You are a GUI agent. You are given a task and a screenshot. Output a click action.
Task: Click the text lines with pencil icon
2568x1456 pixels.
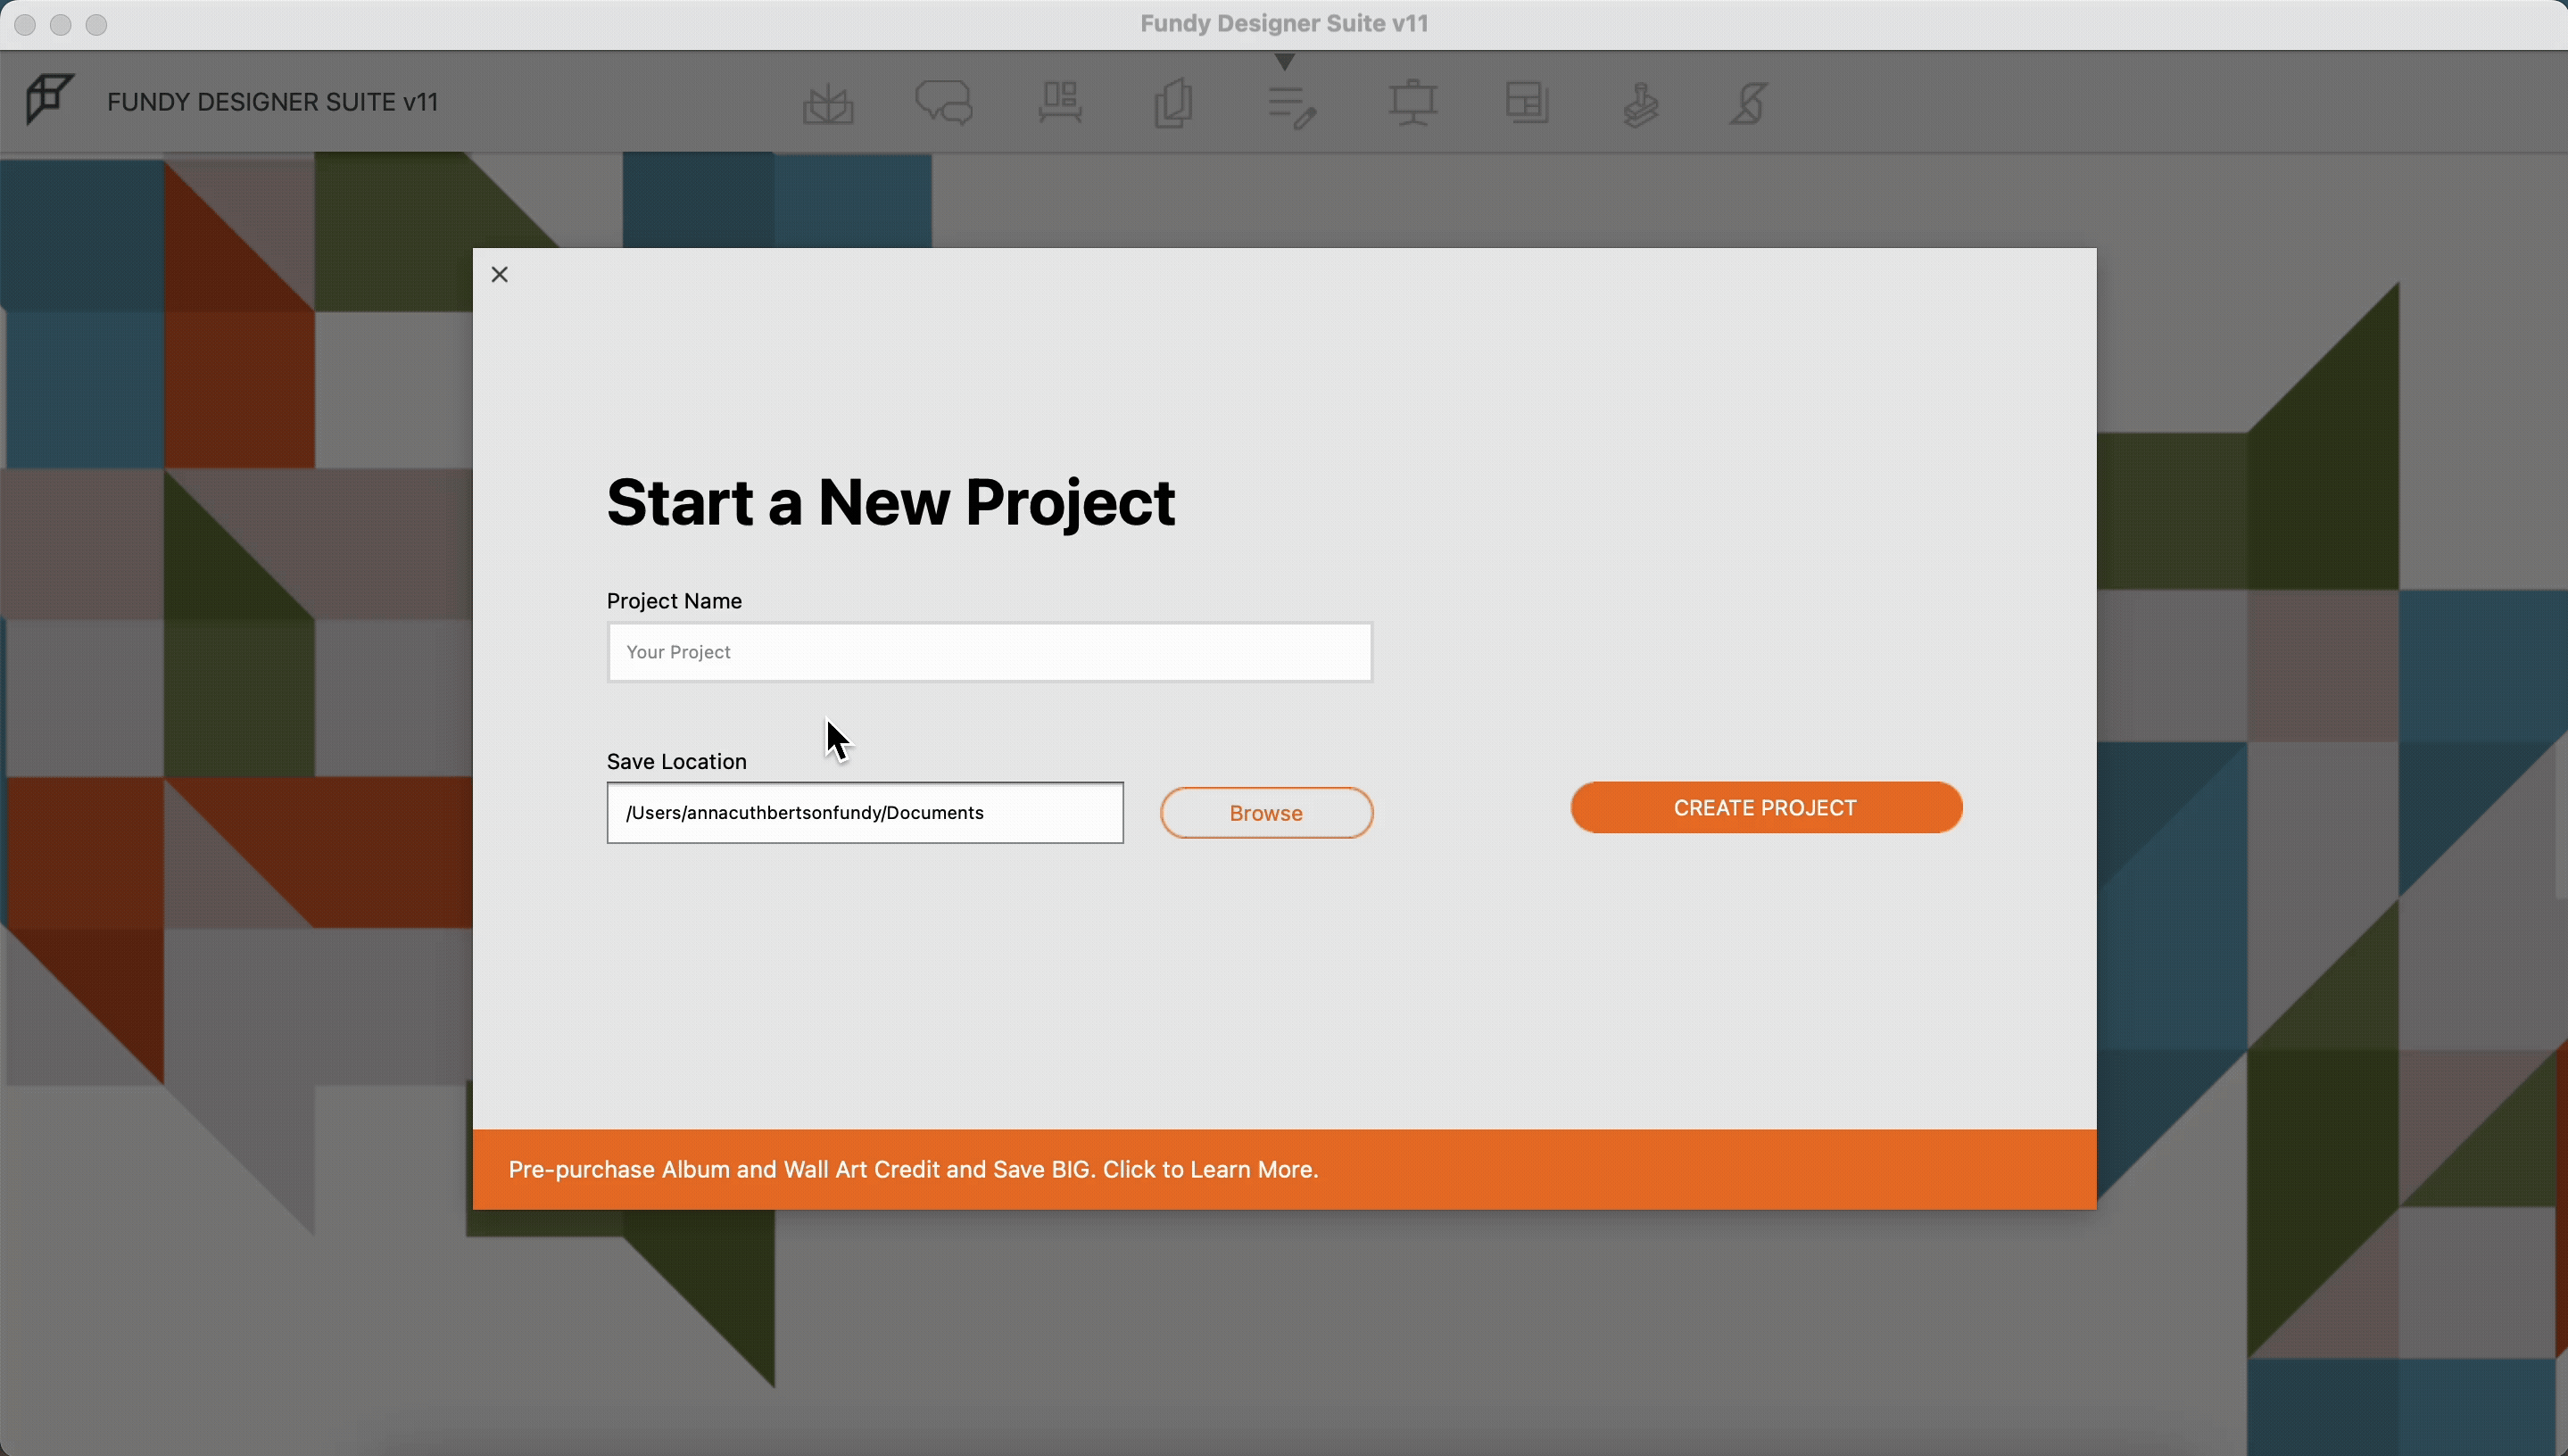tap(1292, 107)
